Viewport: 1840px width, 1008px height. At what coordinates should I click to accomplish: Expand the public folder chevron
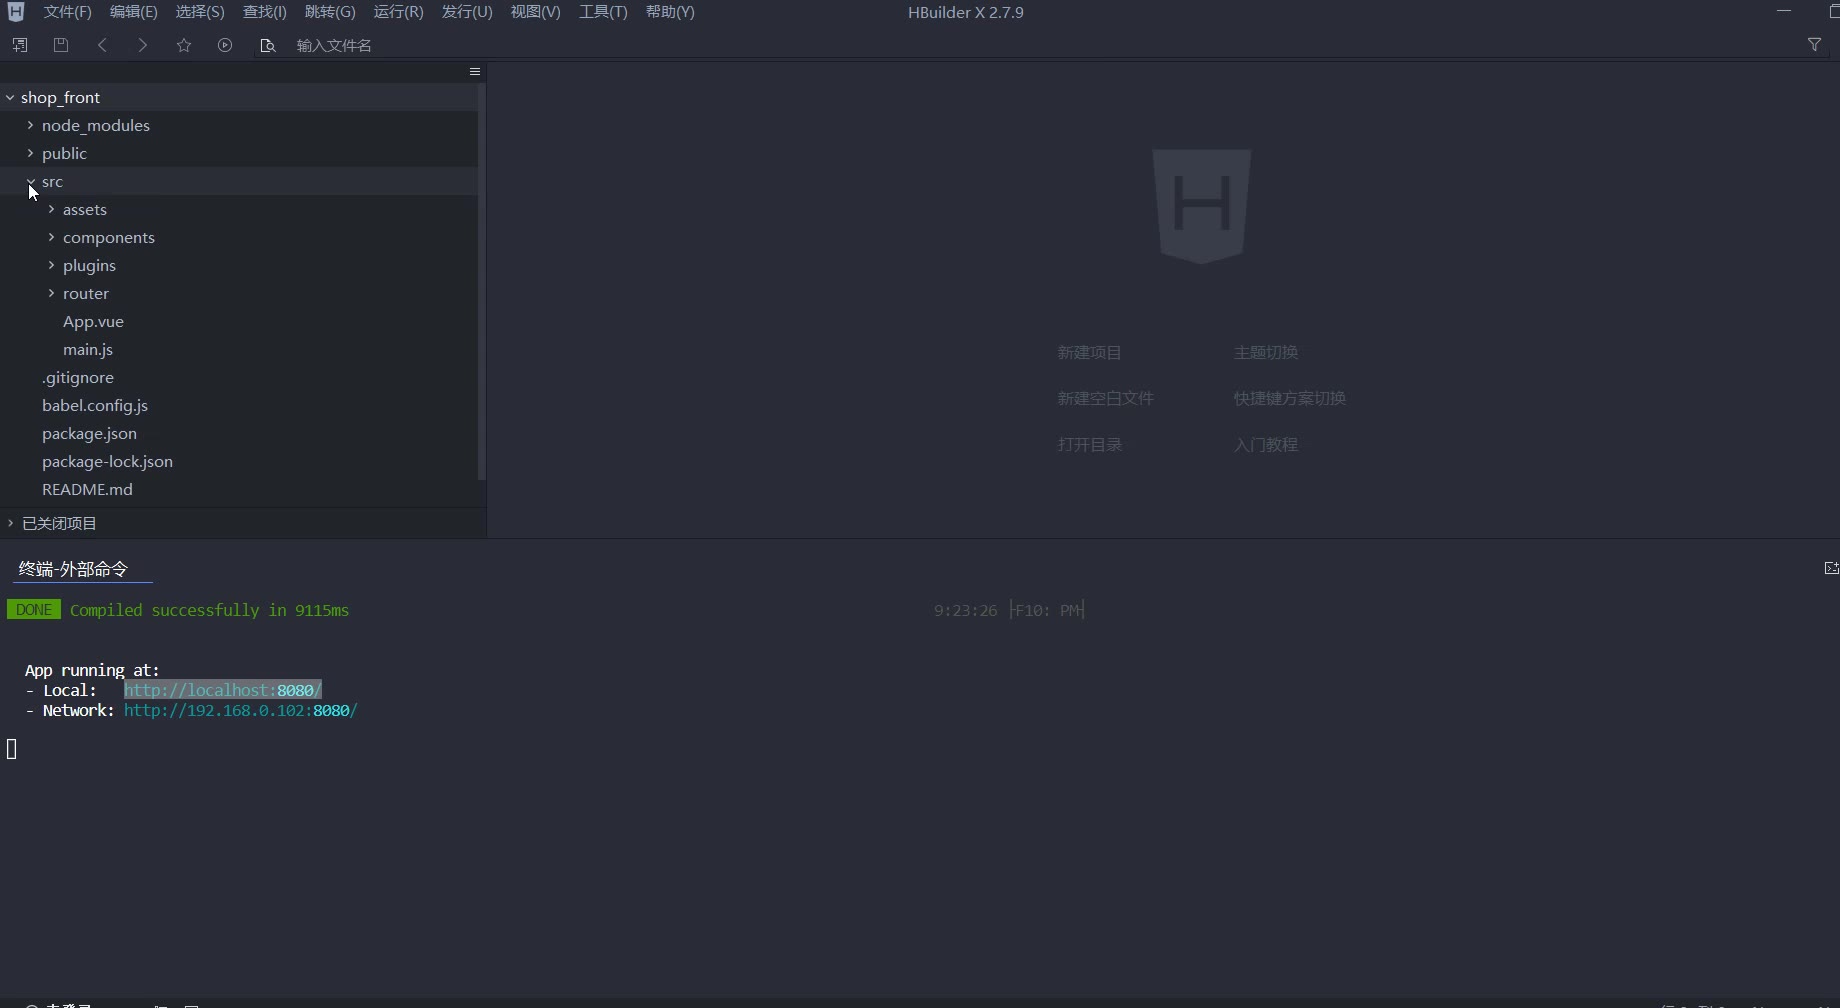30,153
